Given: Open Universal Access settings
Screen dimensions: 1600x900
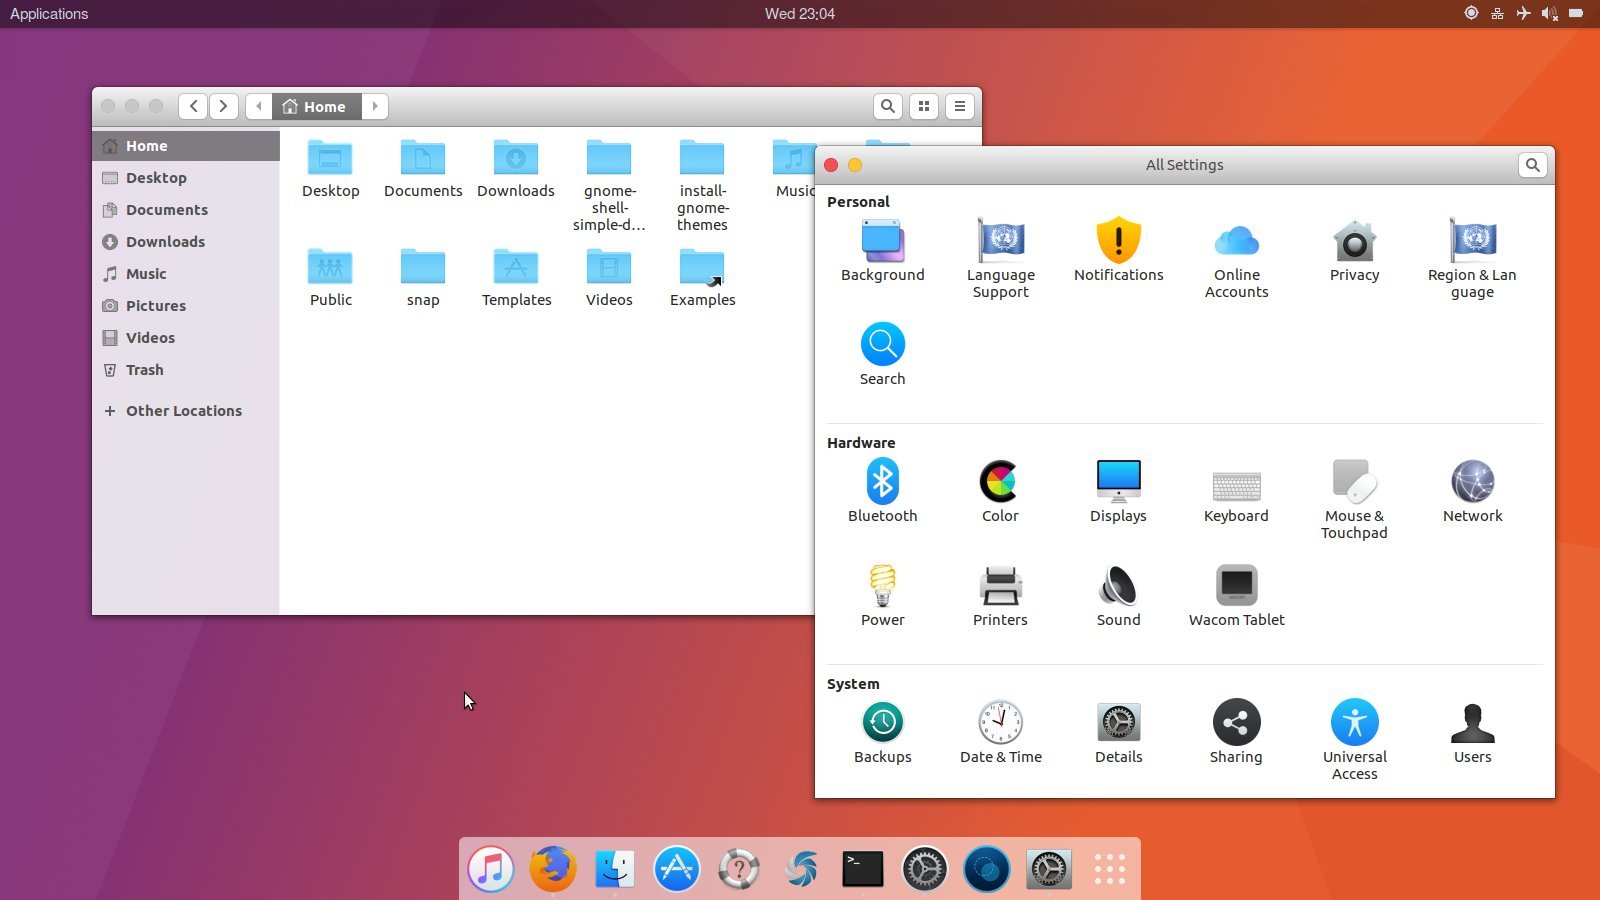Looking at the screenshot, I should click(1354, 724).
